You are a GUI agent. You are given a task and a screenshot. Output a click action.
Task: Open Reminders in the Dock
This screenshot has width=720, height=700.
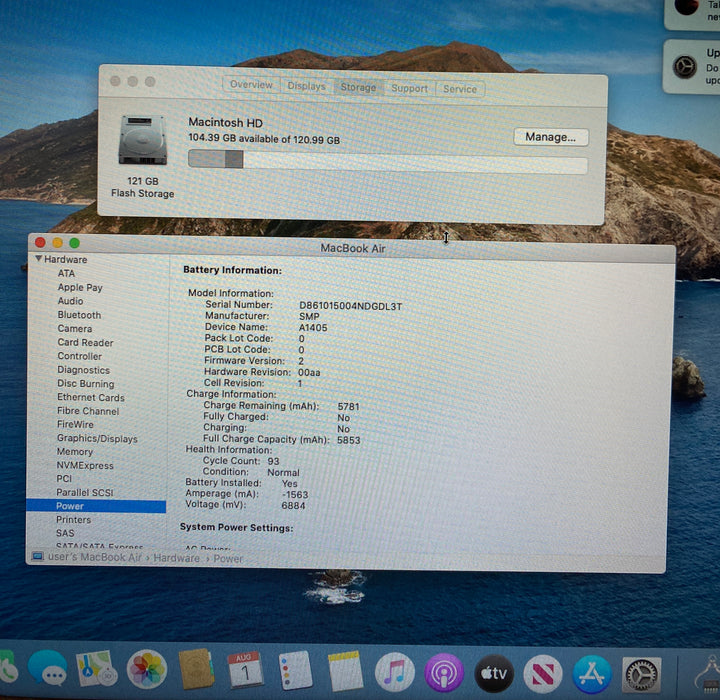(x=295, y=670)
